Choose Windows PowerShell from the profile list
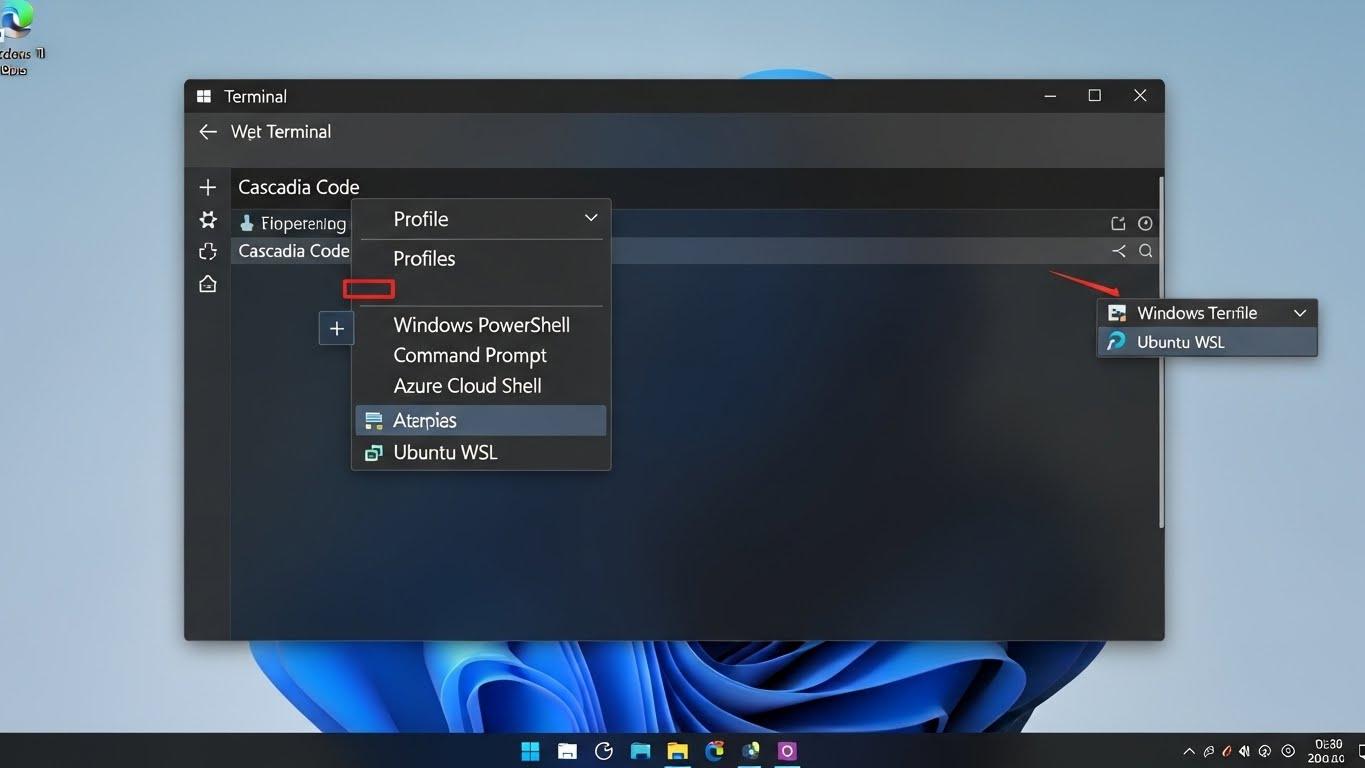The height and width of the screenshot is (768, 1365). (x=481, y=325)
